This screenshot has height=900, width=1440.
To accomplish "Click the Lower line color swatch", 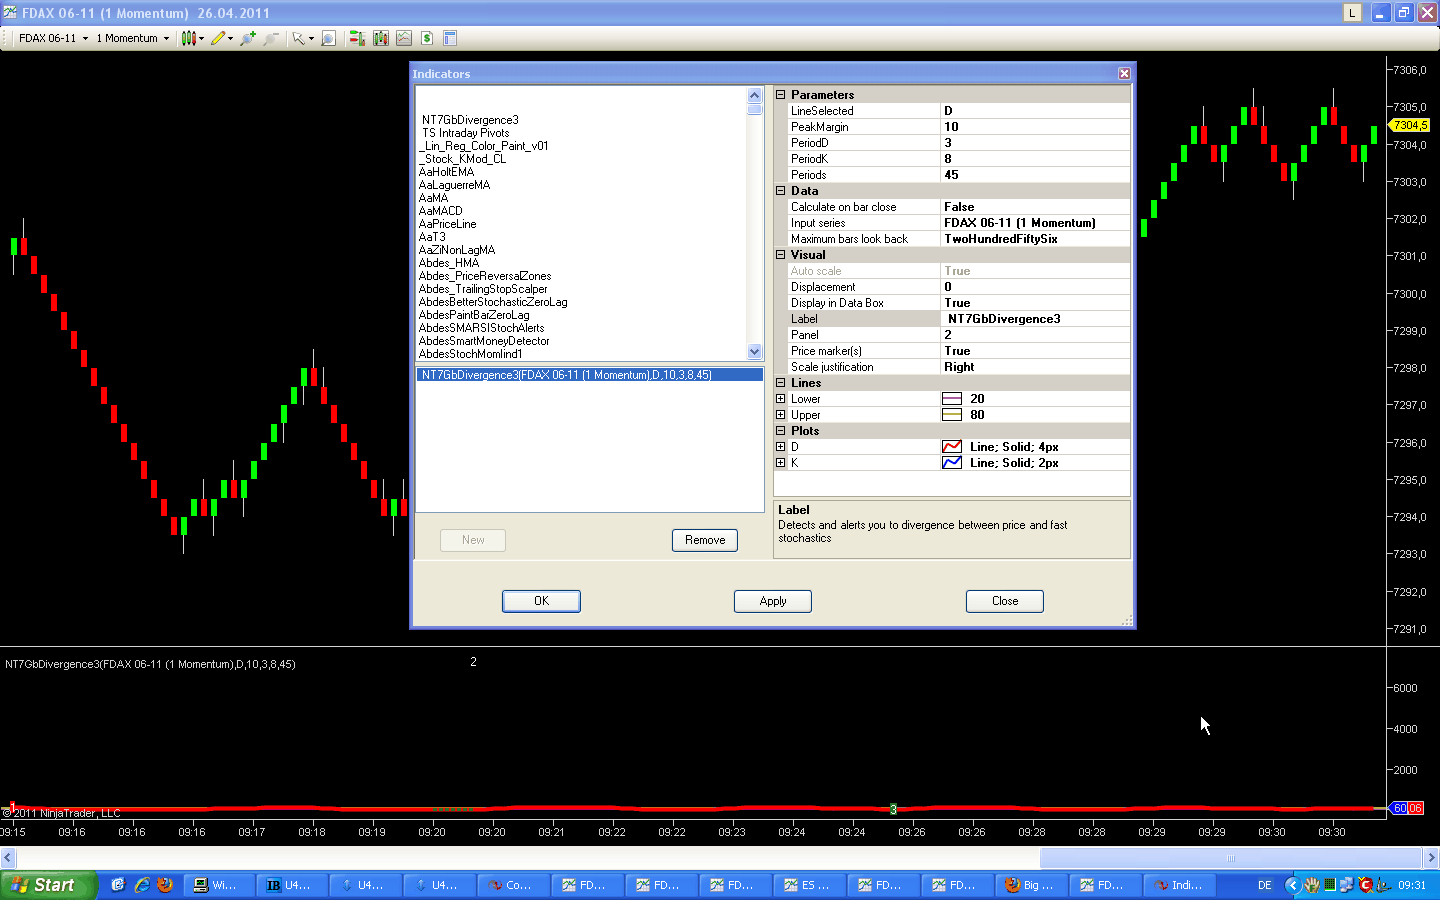I will coord(952,399).
